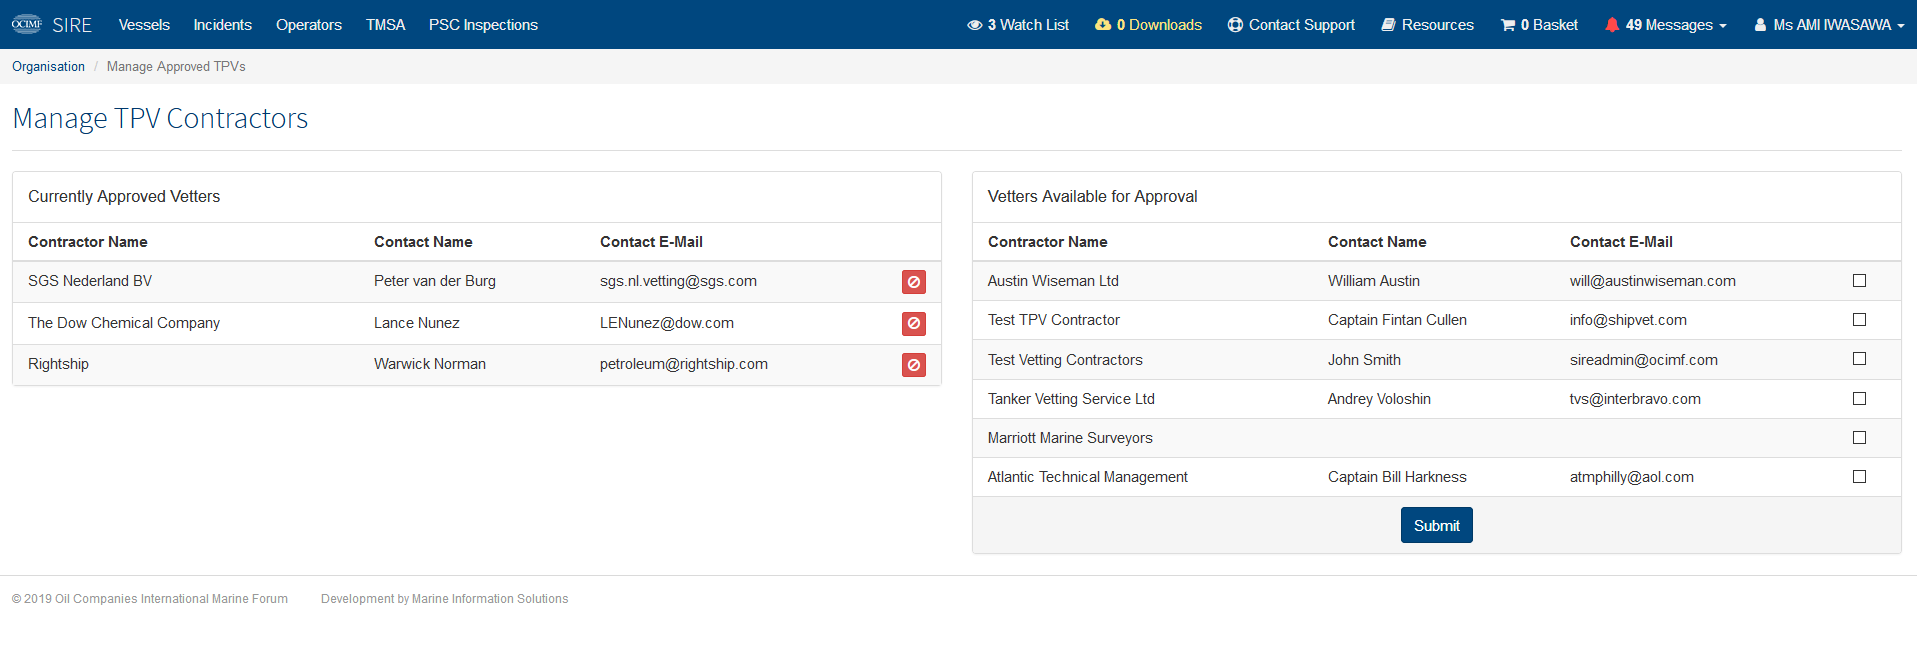Click the Manage TPV Contractors heading
1917x646 pixels.
(160, 118)
